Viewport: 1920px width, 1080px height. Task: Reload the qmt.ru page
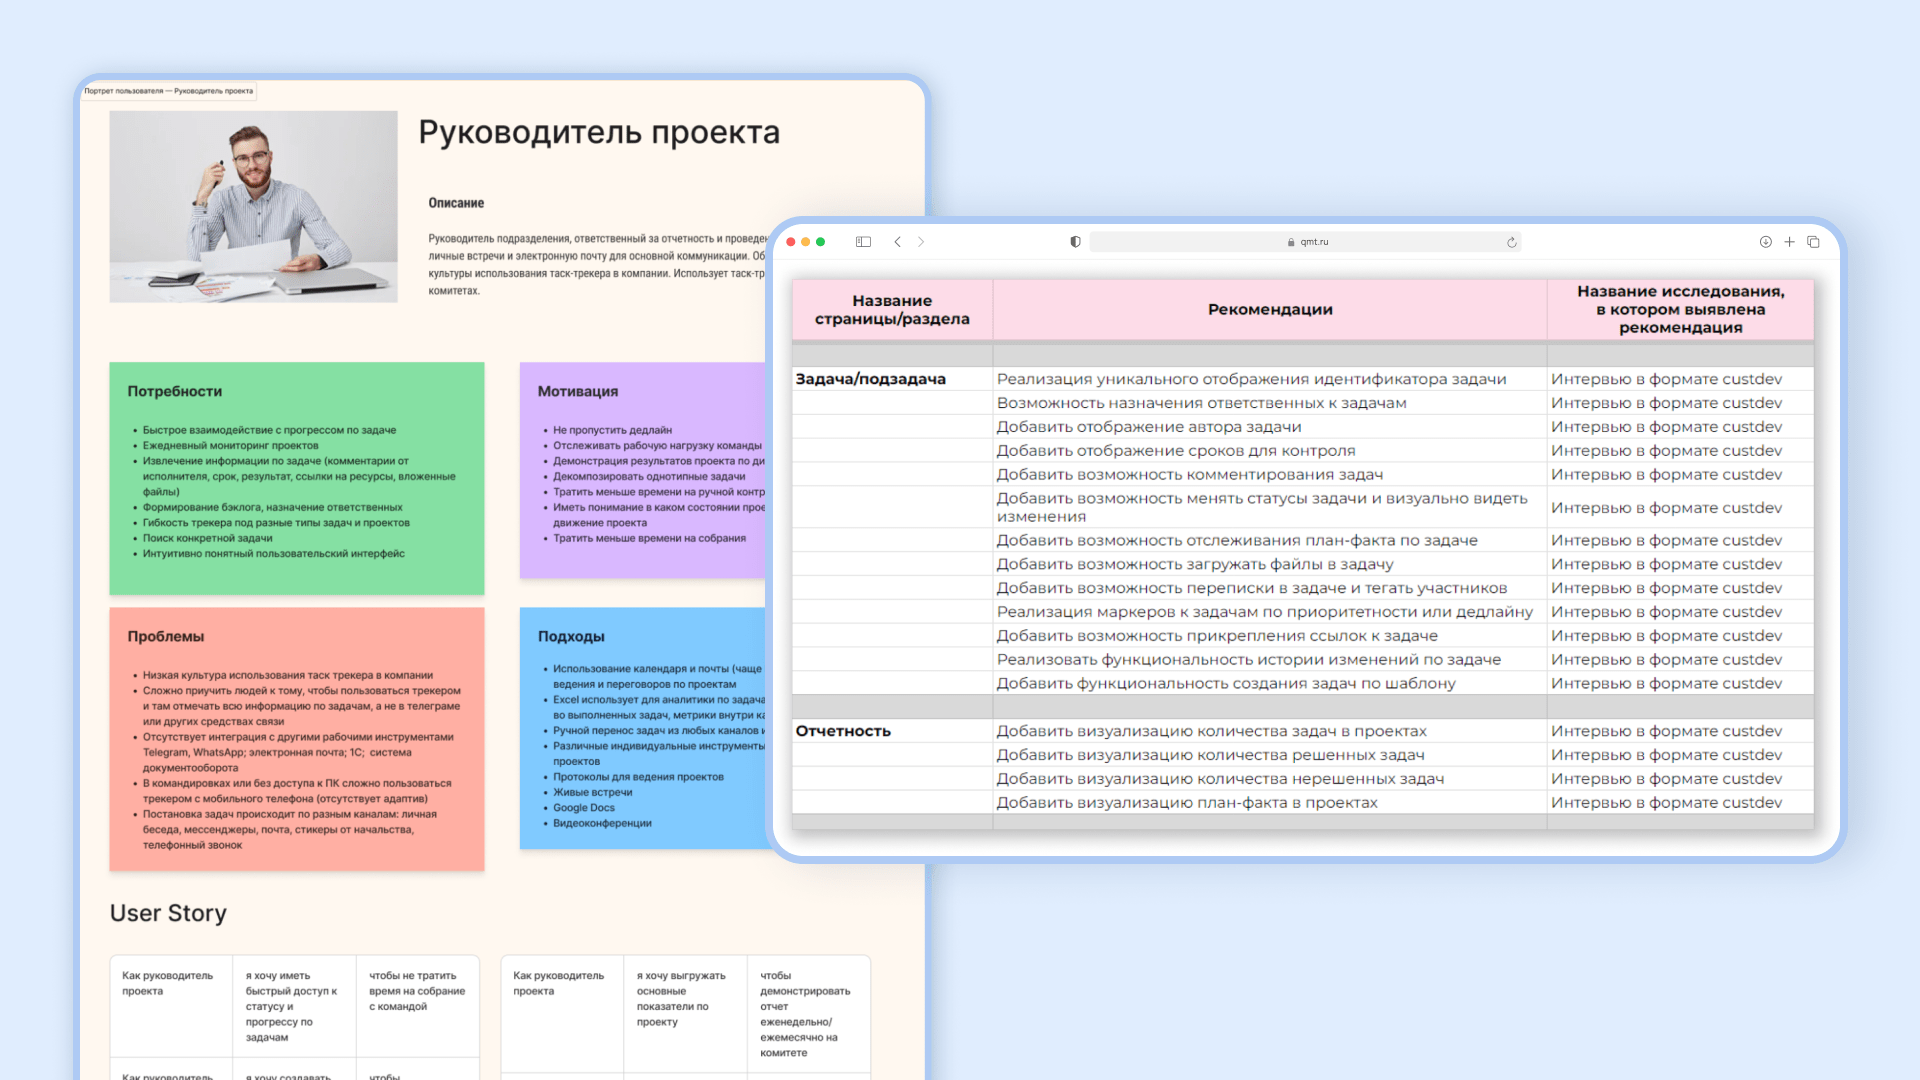[1511, 242]
